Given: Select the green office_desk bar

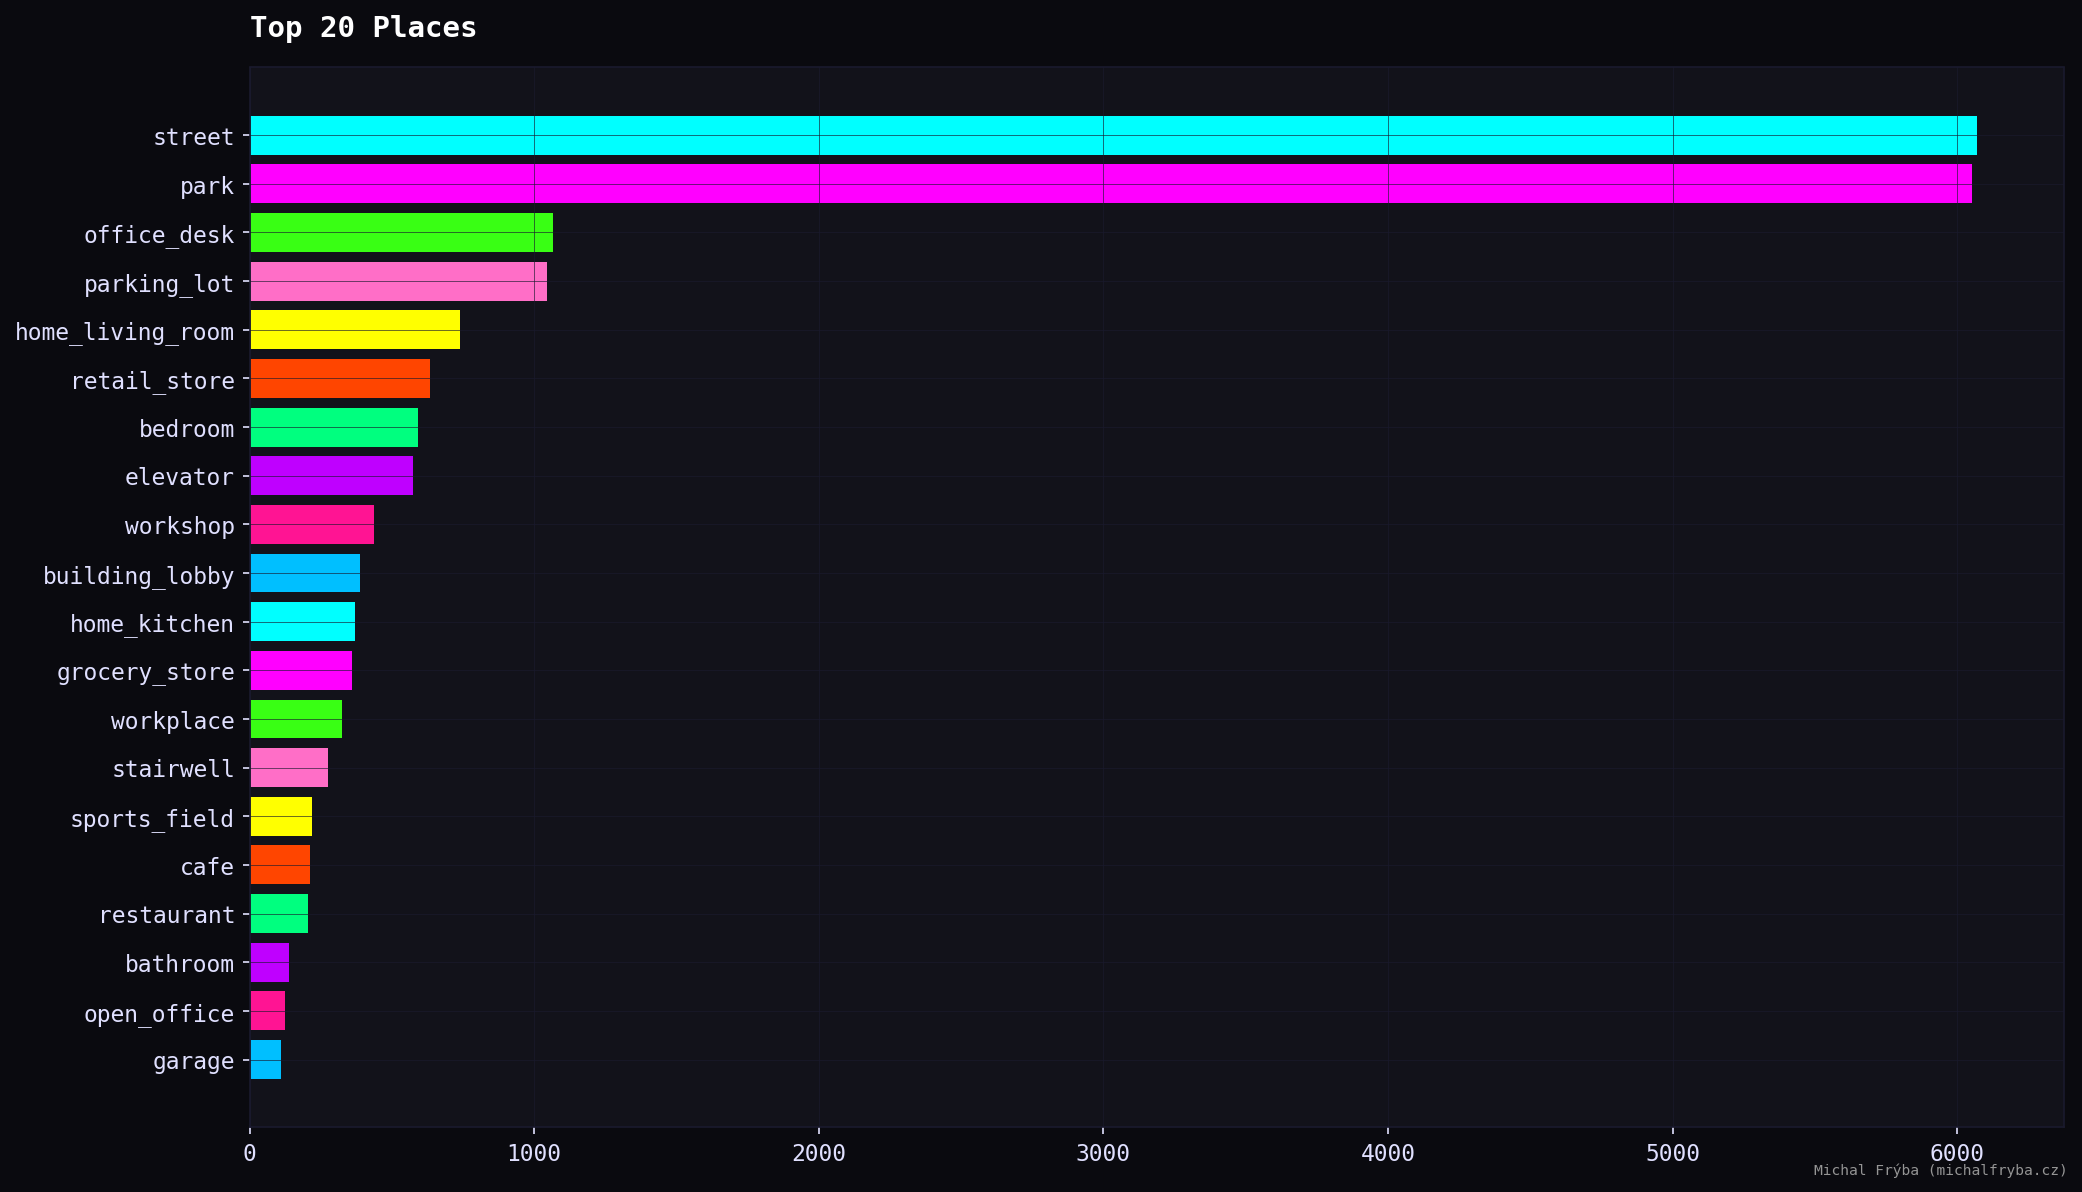Looking at the screenshot, I should tap(401, 233).
